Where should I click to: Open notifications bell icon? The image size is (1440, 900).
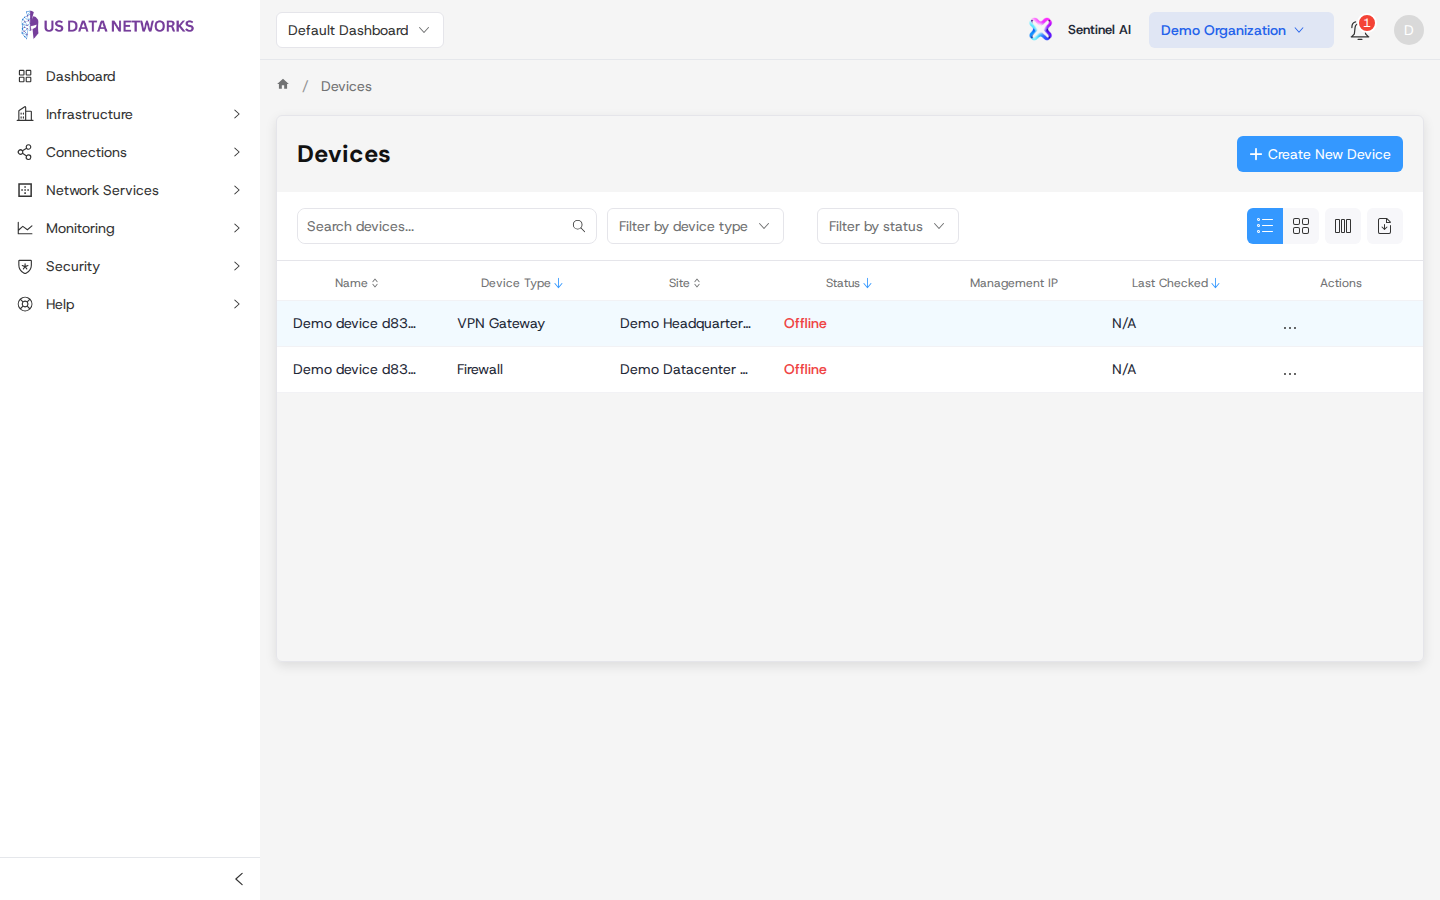(x=1360, y=29)
